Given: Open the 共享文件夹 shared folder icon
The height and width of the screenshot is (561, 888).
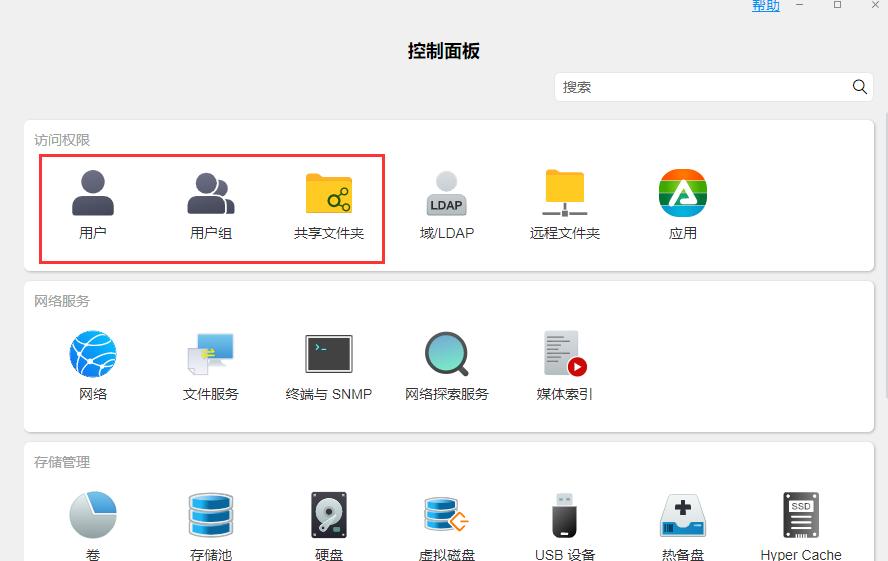Looking at the screenshot, I should 329,193.
